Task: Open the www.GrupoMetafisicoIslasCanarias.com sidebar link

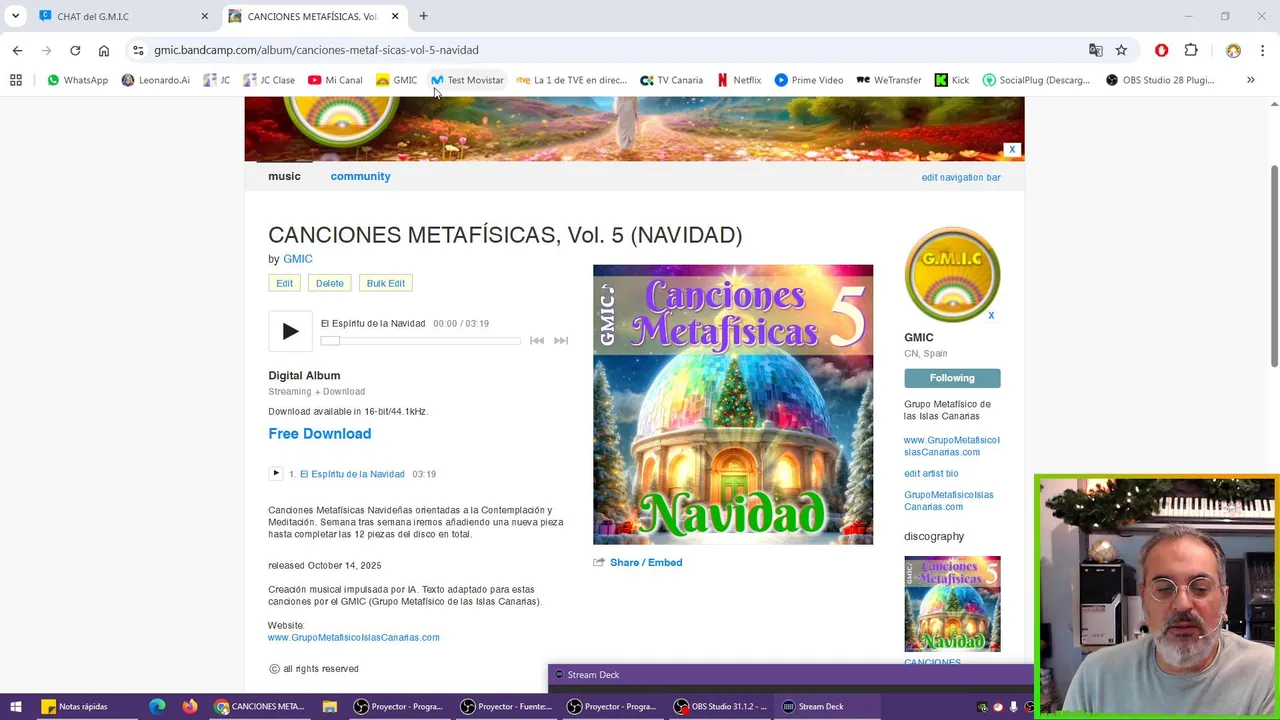Action: click(952, 446)
